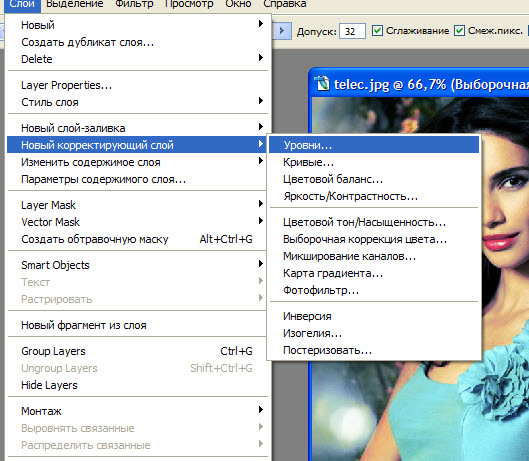Open Layer Properties… dialog
This screenshot has width=529, height=461.
[138, 85]
